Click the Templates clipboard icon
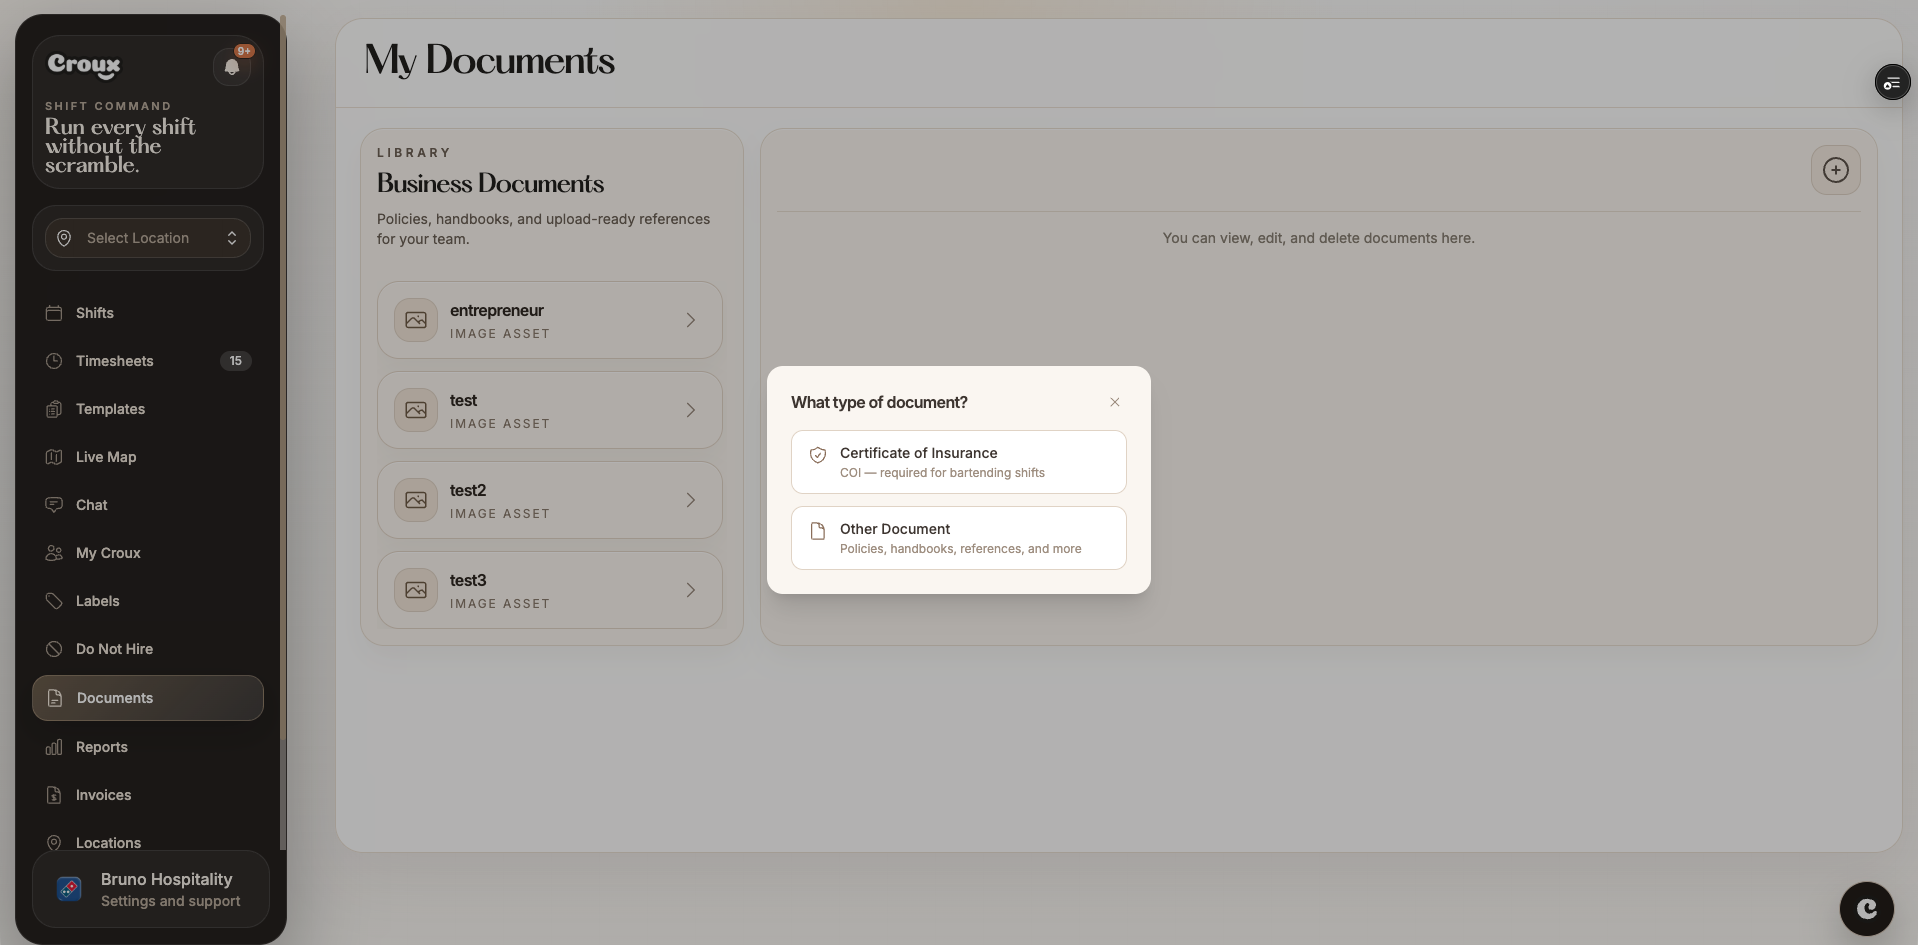Screen dimensions: 1918x945 [x=54, y=409]
